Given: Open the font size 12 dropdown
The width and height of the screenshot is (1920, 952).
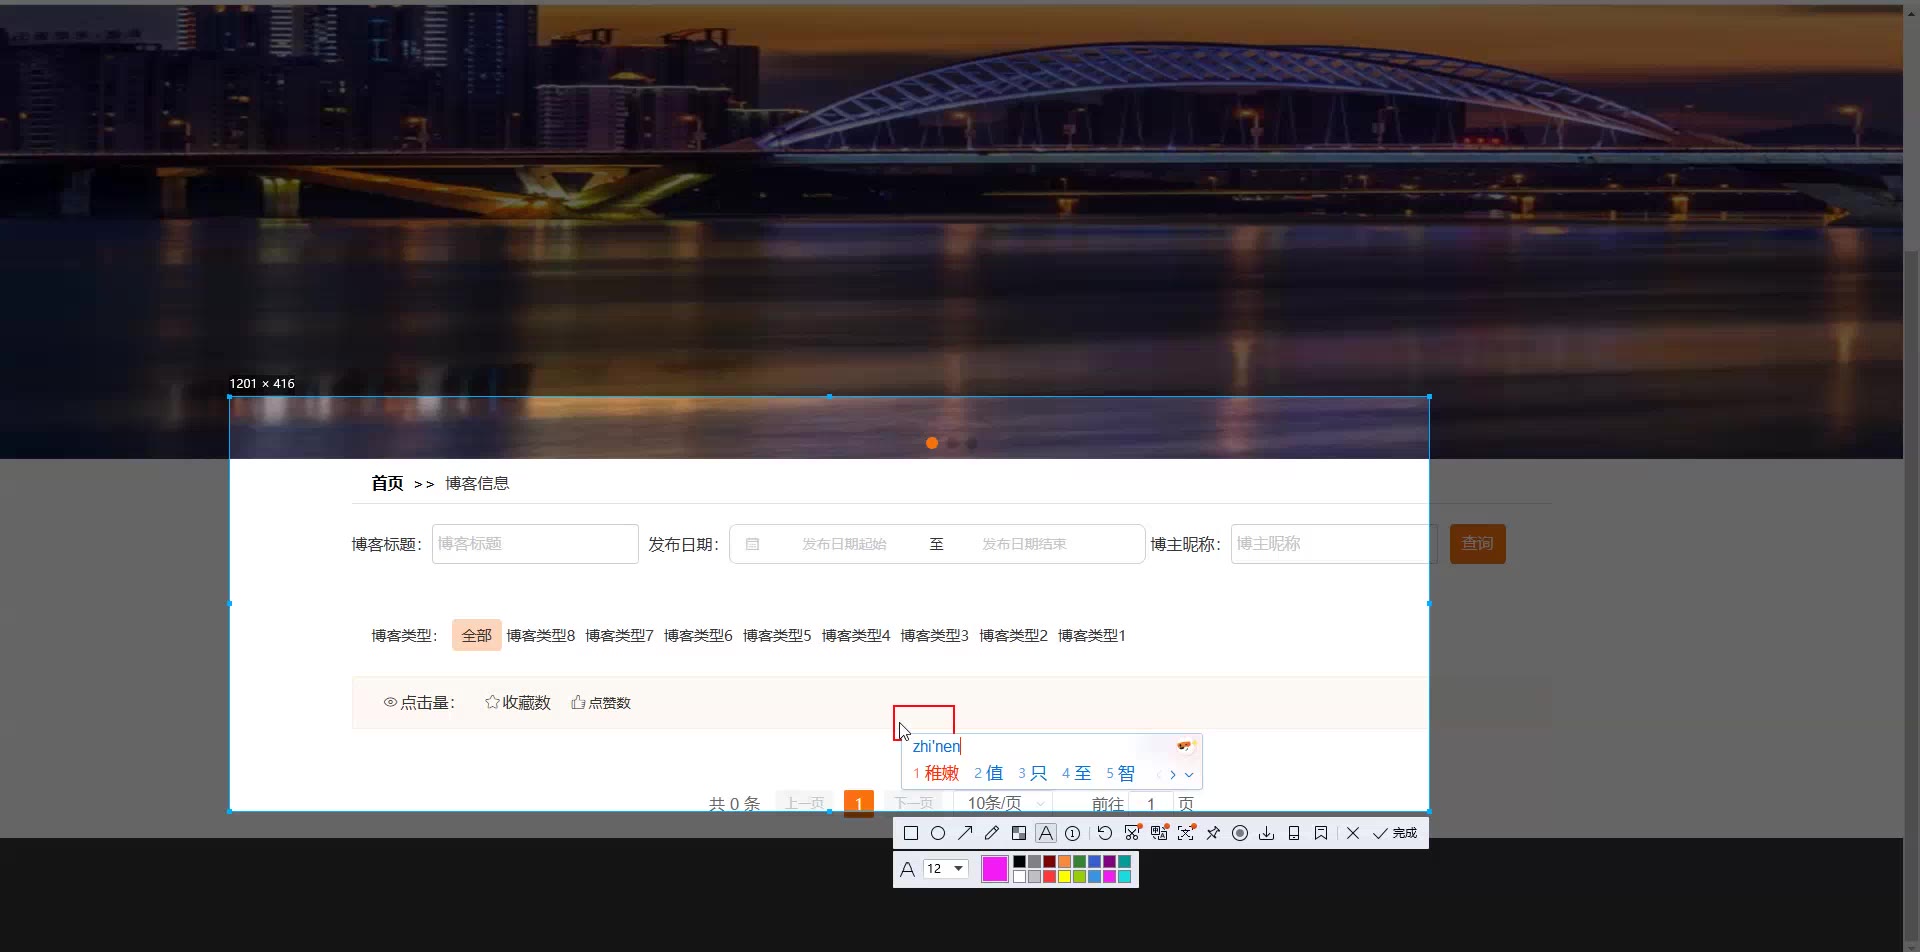Looking at the screenshot, I should (946, 869).
